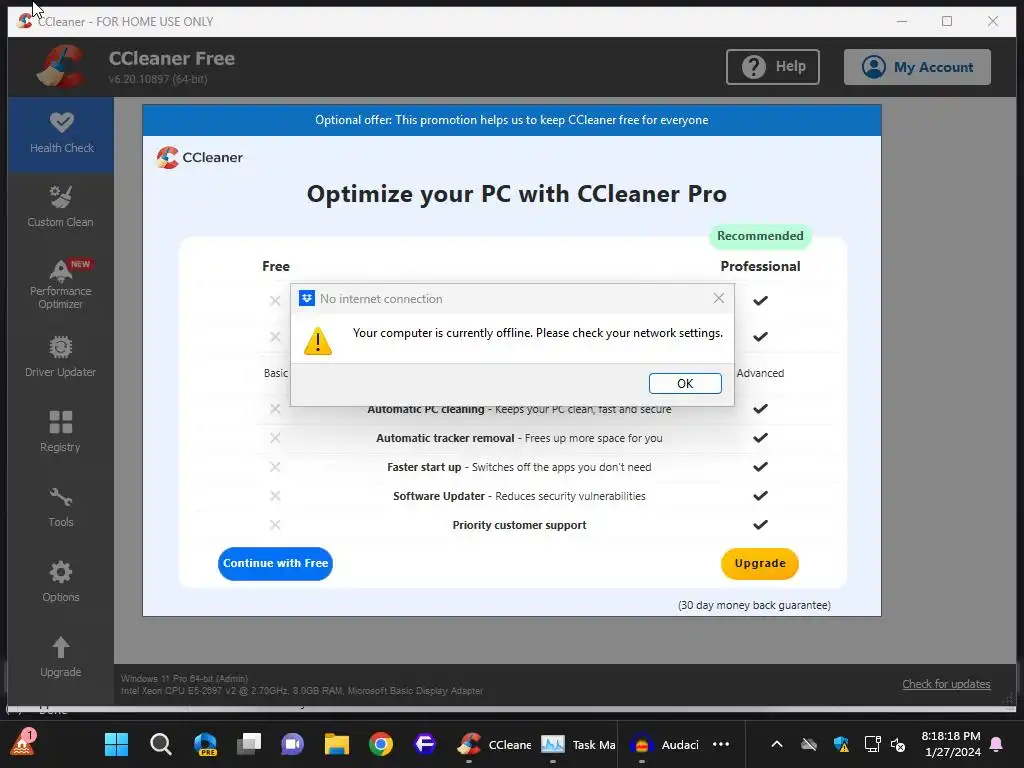
Task: Click the muted volume tray icon
Action: (898, 744)
